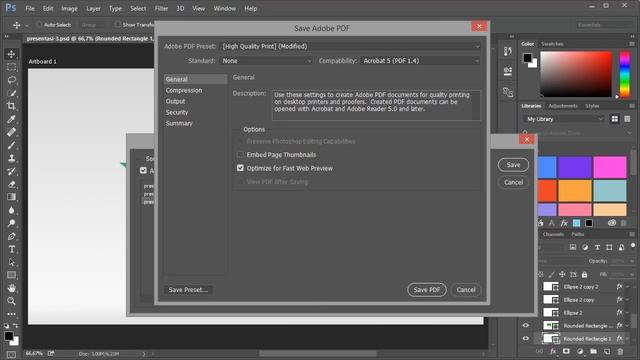Open the Opacity dropdown in Layers panel
This screenshot has width=640, height=360.
point(632,261)
